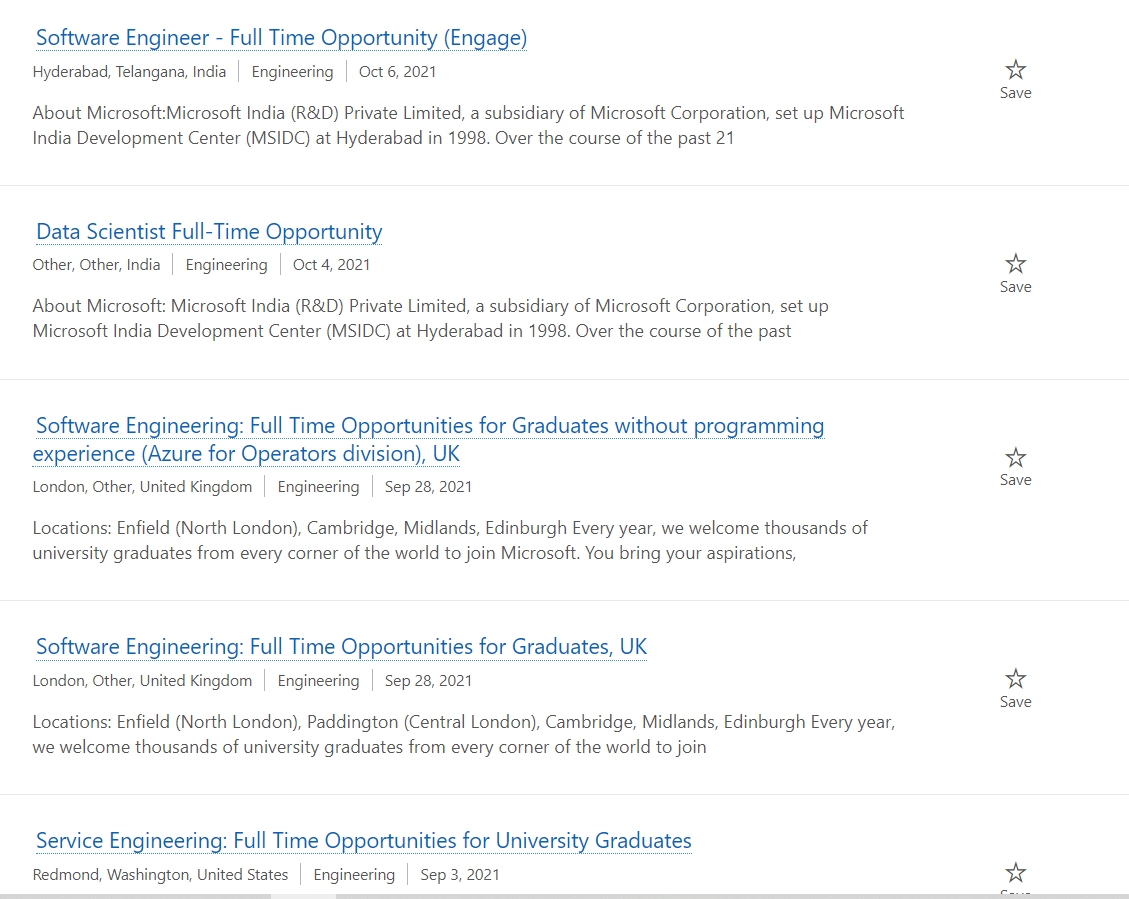Image resolution: width=1129 pixels, height=899 pixels.
Task: Open the Service Engineering University Graduates posting
Action: 363,840
